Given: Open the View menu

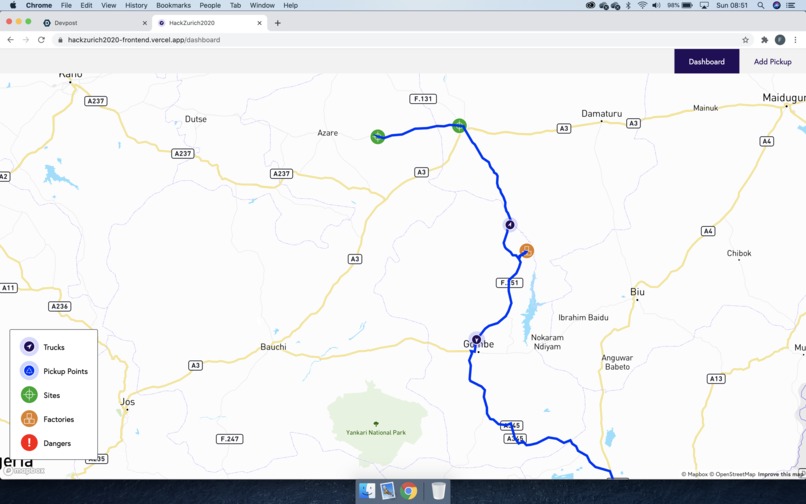Looking at the screenshot, I should [108, 5].
